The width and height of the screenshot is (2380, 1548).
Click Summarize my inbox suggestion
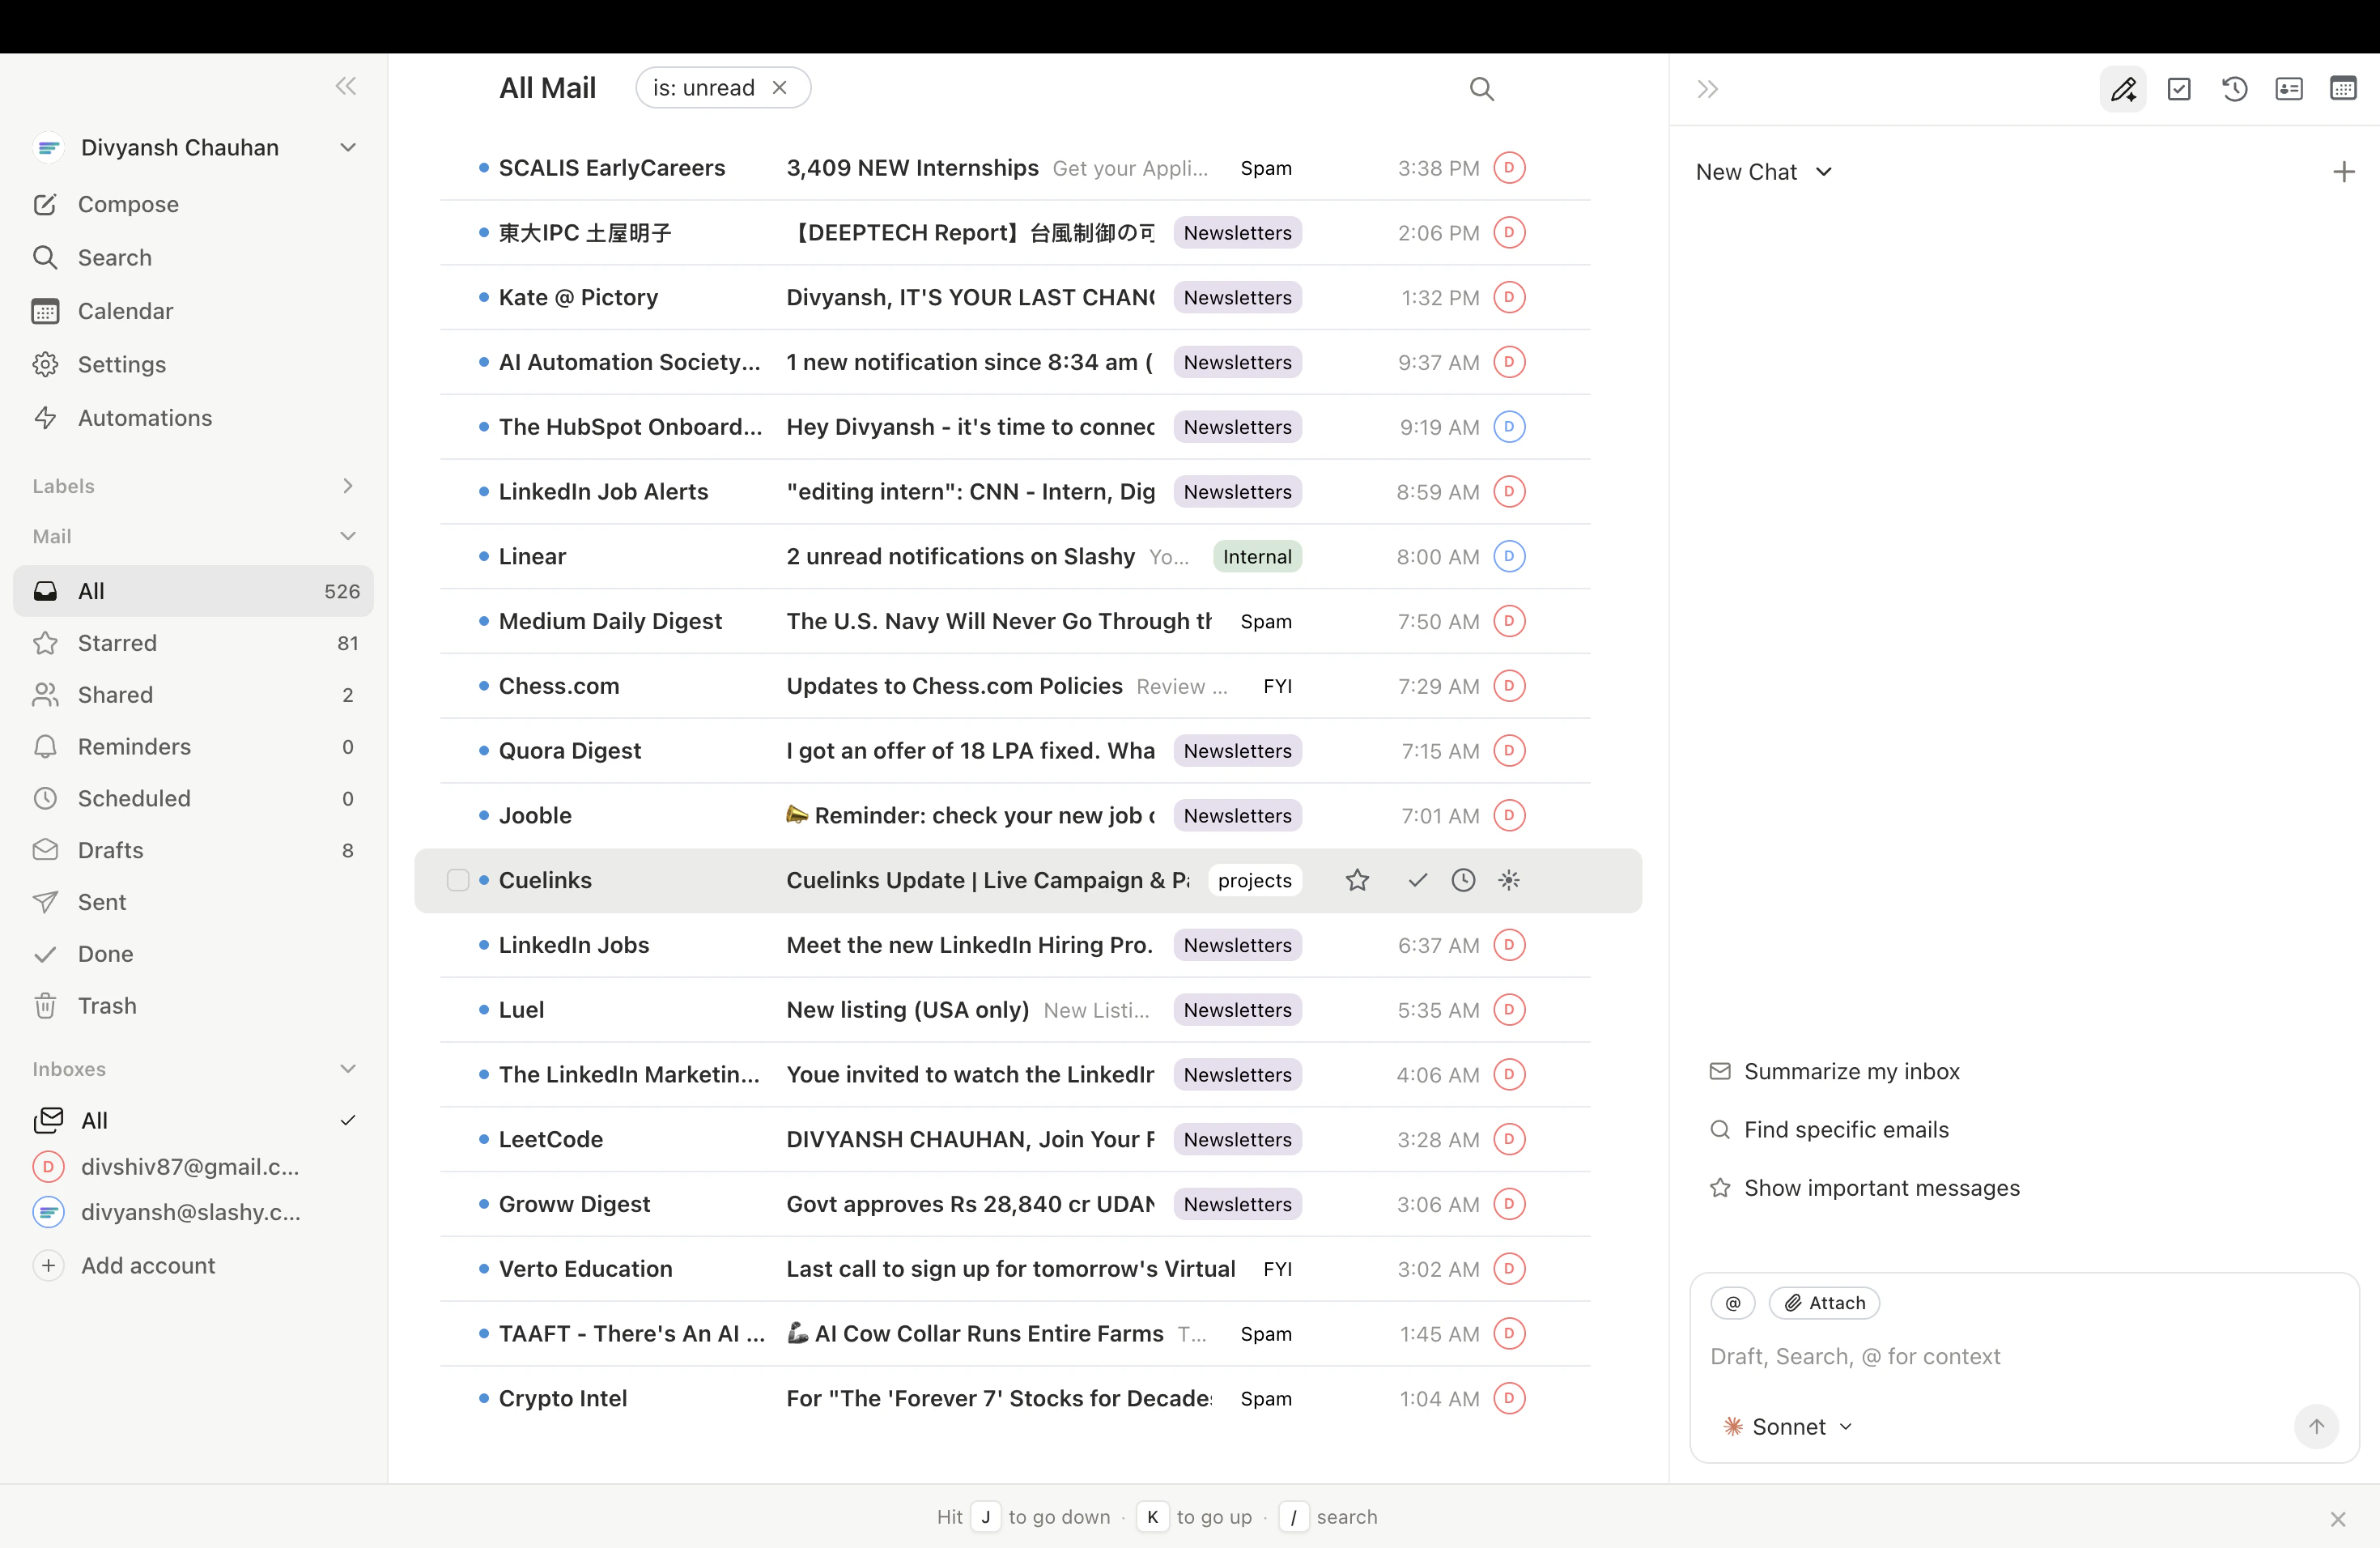pos(1851,1071)
